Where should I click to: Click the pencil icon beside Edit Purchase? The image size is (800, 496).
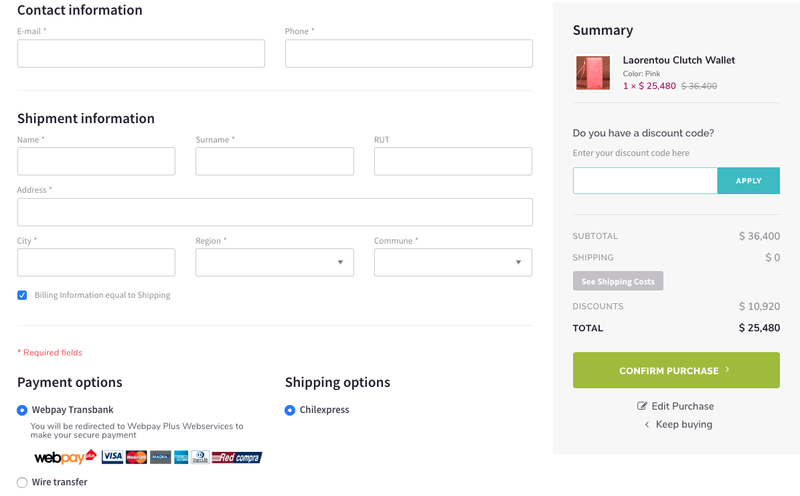coord(642,406)
